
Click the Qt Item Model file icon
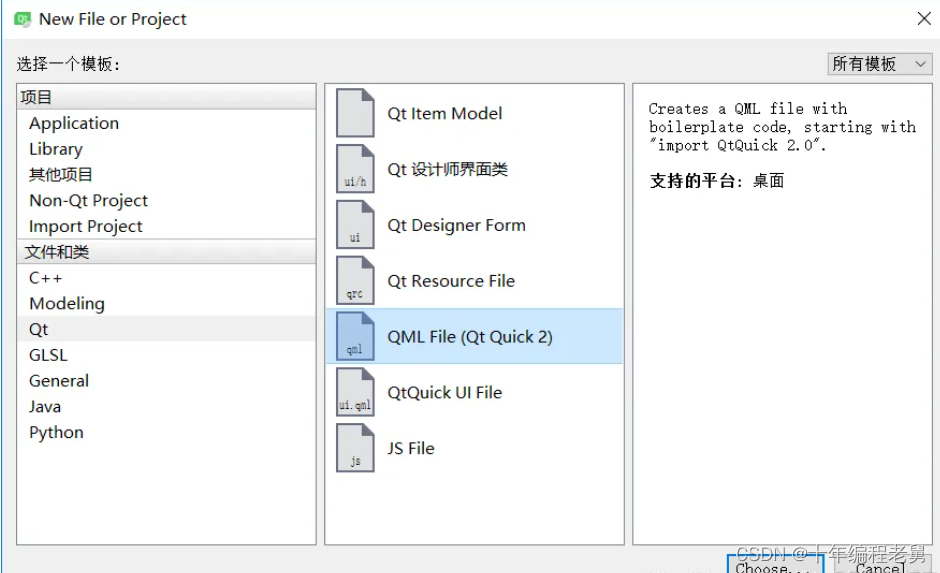tap(355, 113)
